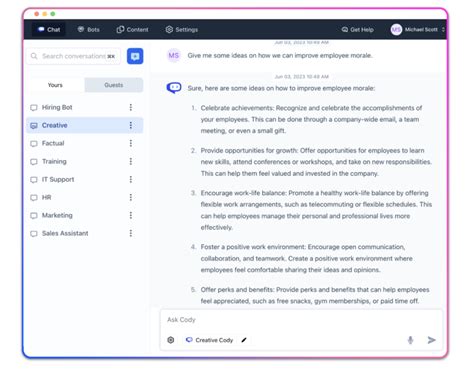This screenshot has width=474, height=381.
Task: Click the Marketing chat bubble icon
Action: 34,216
